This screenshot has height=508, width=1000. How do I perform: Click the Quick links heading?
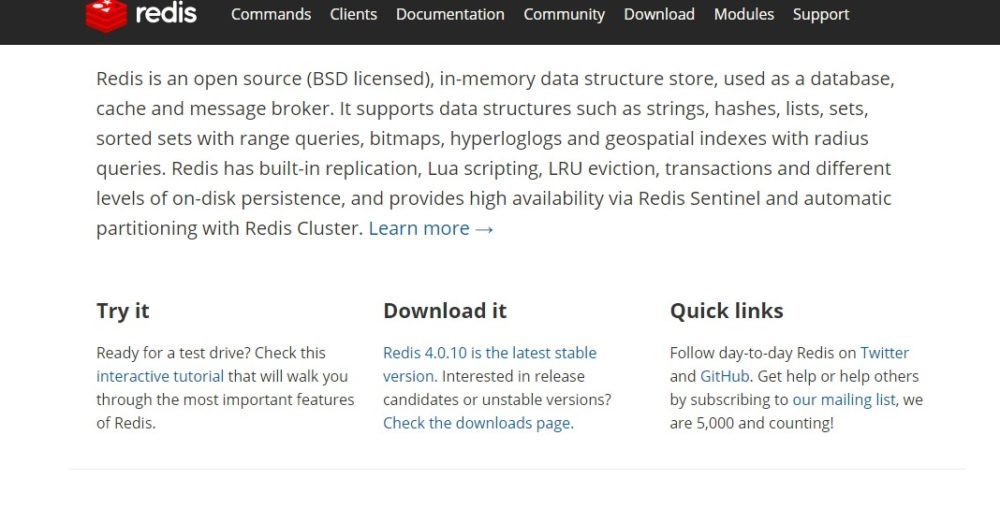click(x=726, y=311)
